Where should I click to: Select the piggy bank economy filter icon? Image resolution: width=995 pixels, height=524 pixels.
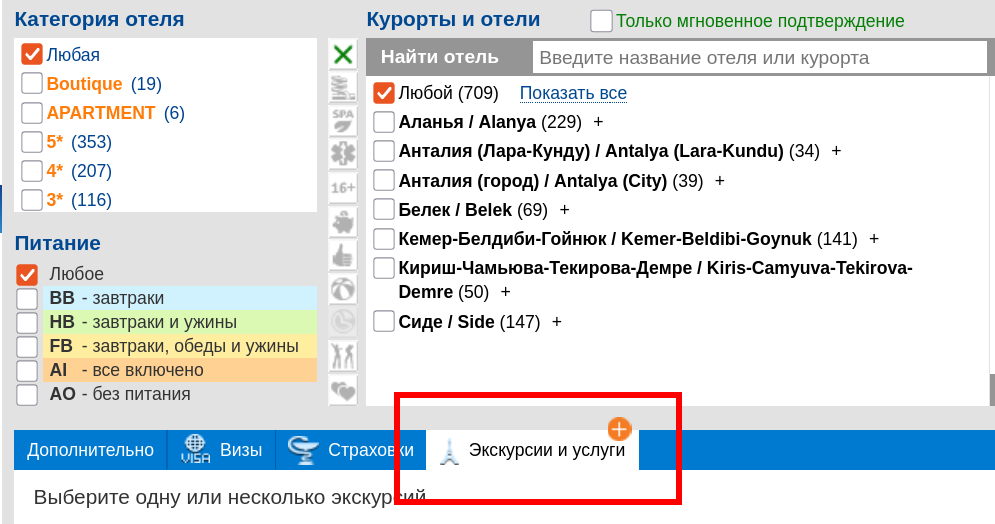343,221
